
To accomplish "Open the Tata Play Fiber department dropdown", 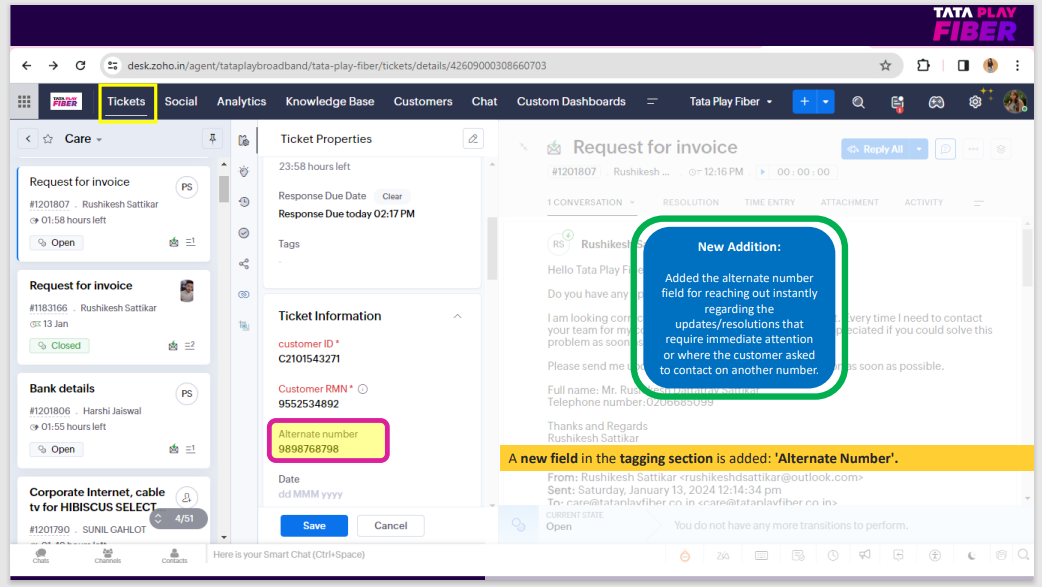I will coord(730,102).
